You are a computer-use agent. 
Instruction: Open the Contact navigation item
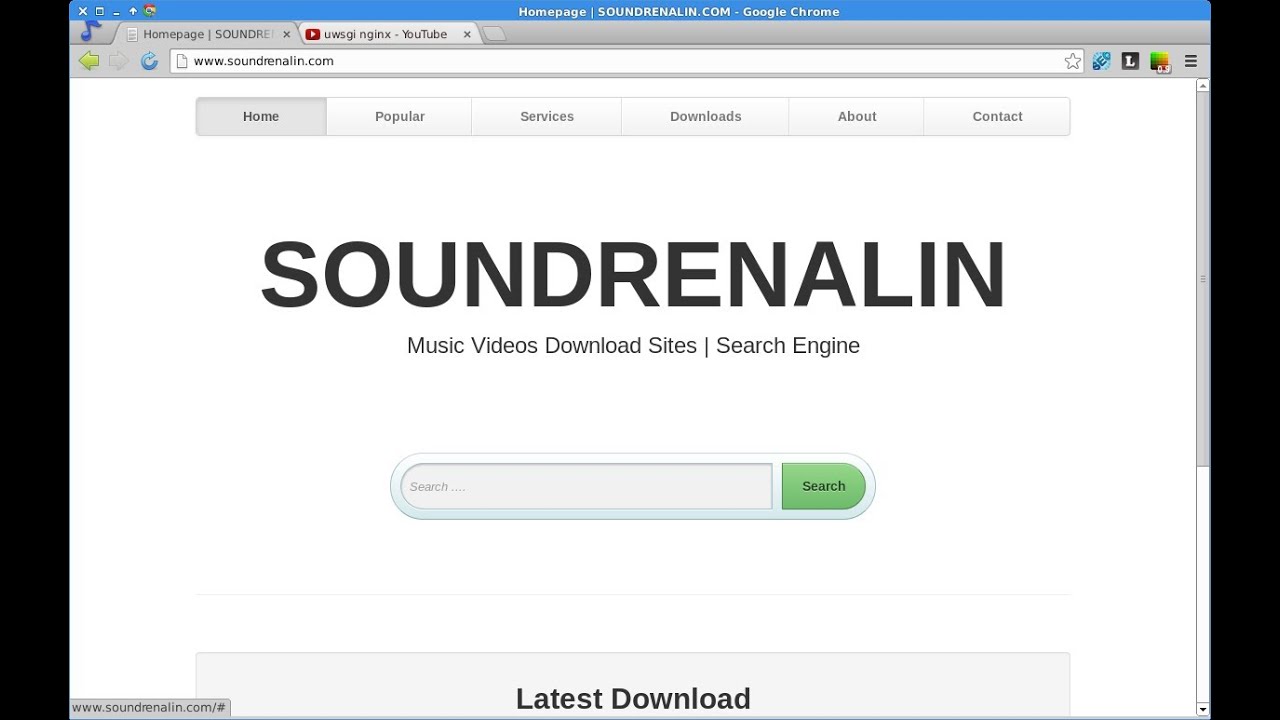[997, 116]
